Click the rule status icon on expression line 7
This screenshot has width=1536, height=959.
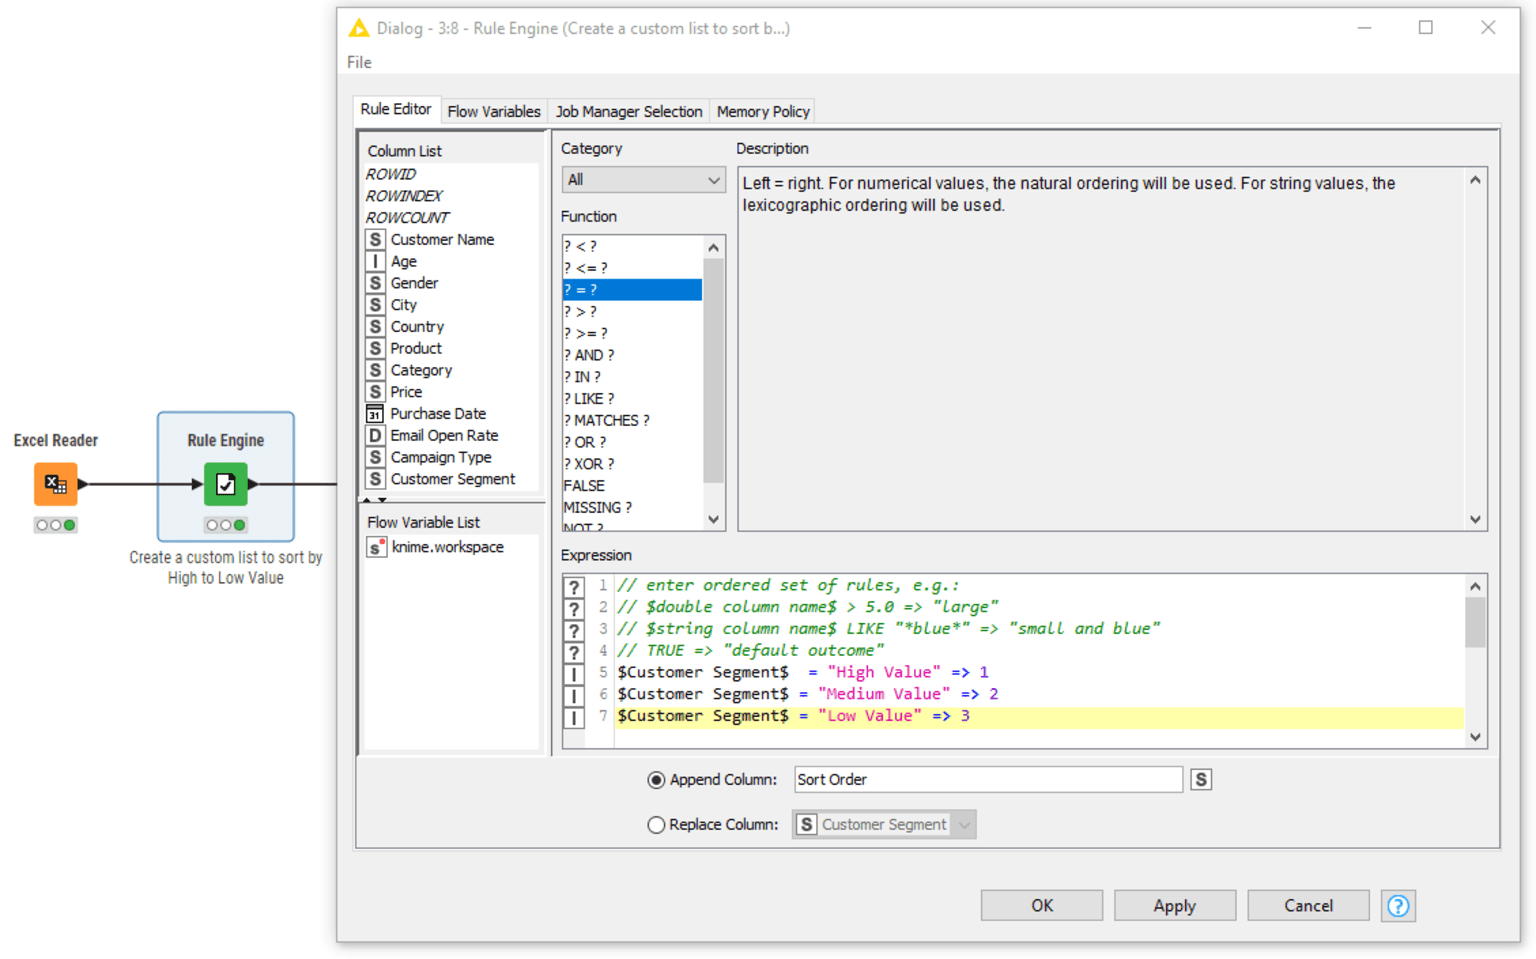pos(574,718)
